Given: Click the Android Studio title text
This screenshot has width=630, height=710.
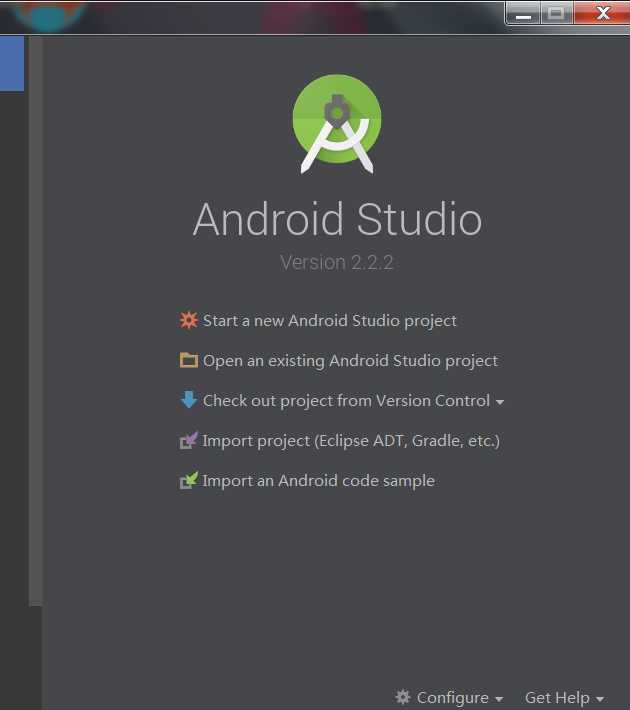Looking at the screenshot, I should pos(337,219).
